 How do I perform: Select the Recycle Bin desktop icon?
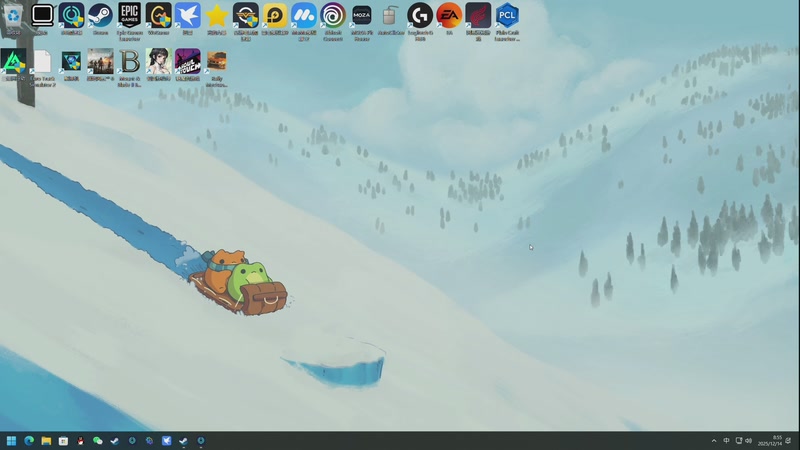[x=13, y=18]
